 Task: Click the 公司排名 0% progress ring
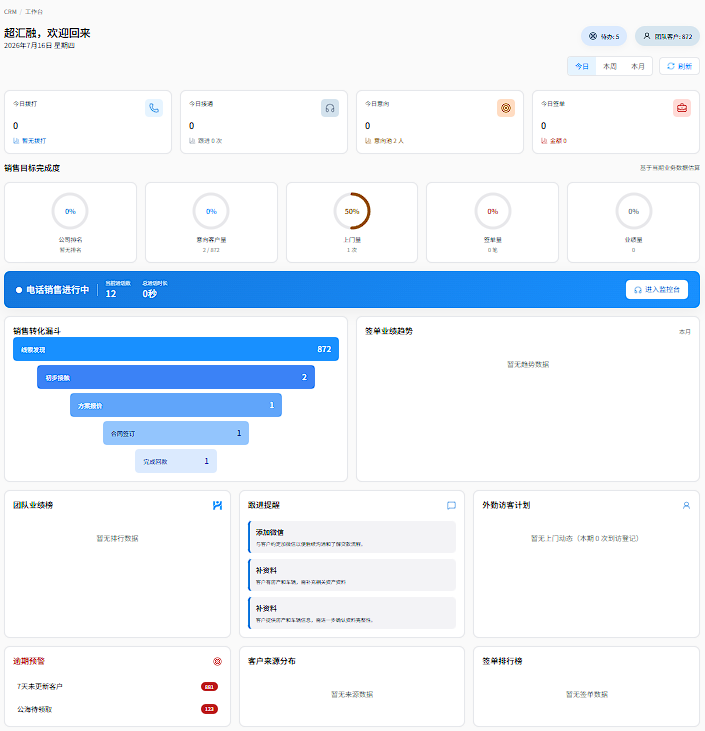70,211
